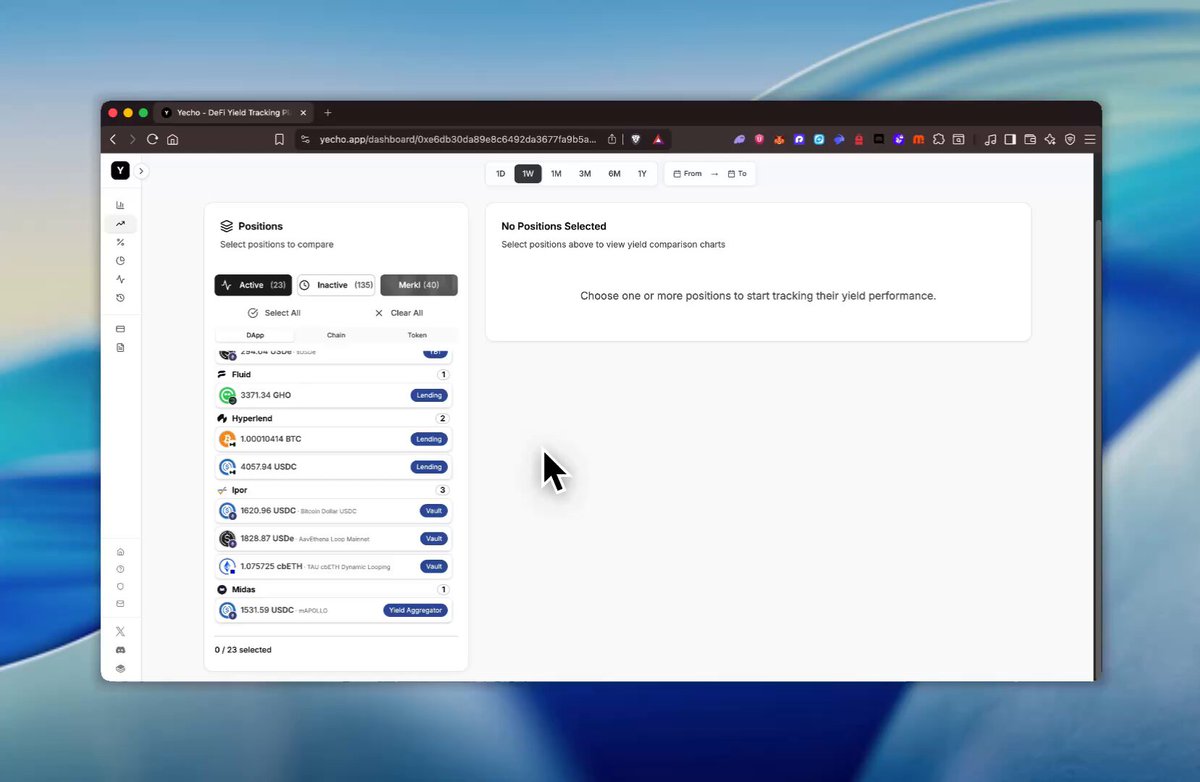Open the trending line sidebar icon
This screenshot has height=782, width=1200.
[120, 224]
